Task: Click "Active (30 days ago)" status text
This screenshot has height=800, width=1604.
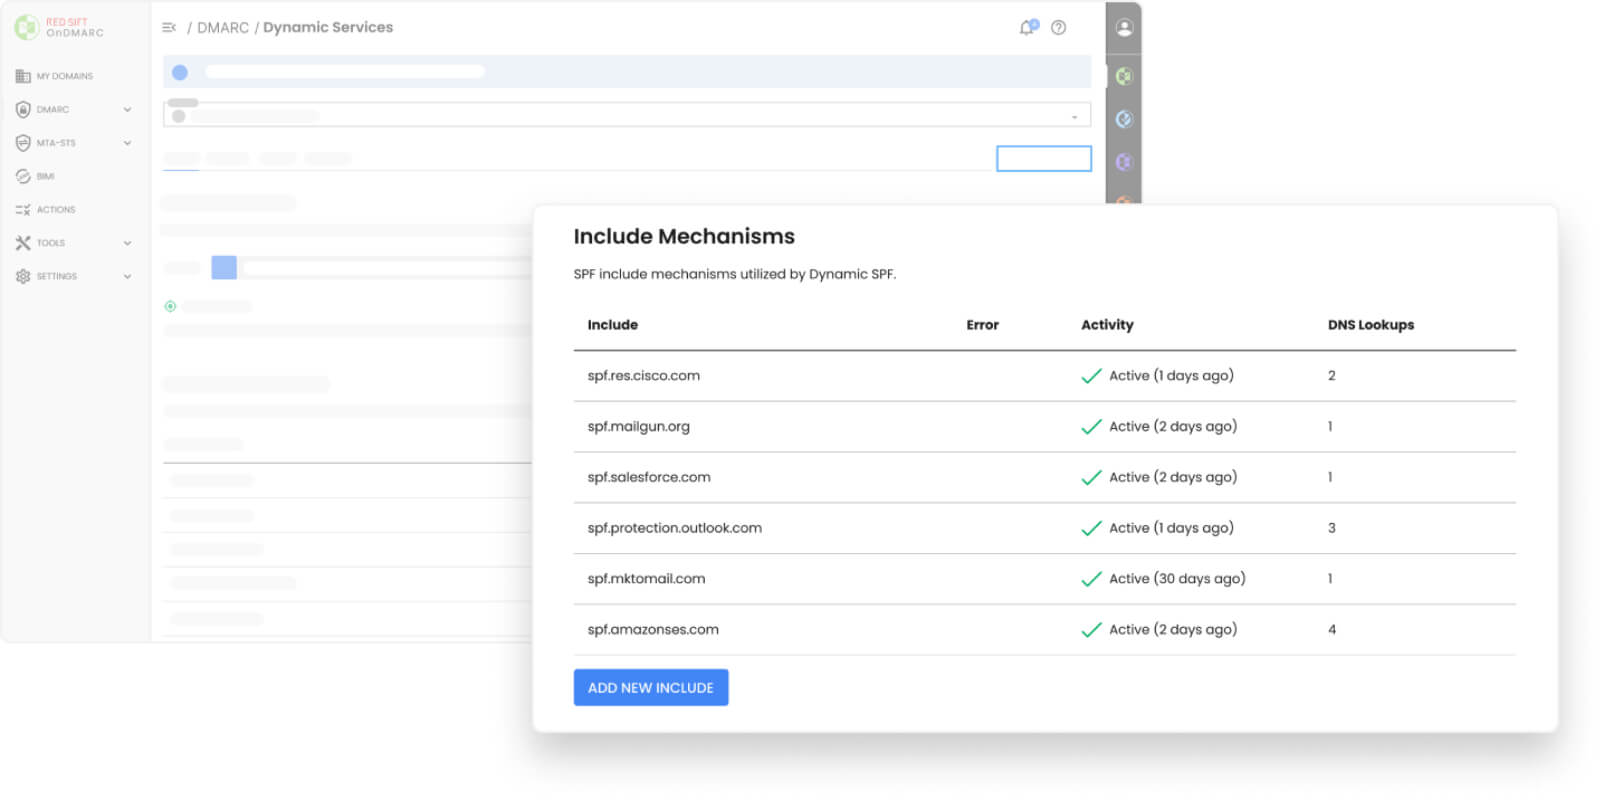Action: tap(1177, 579)
